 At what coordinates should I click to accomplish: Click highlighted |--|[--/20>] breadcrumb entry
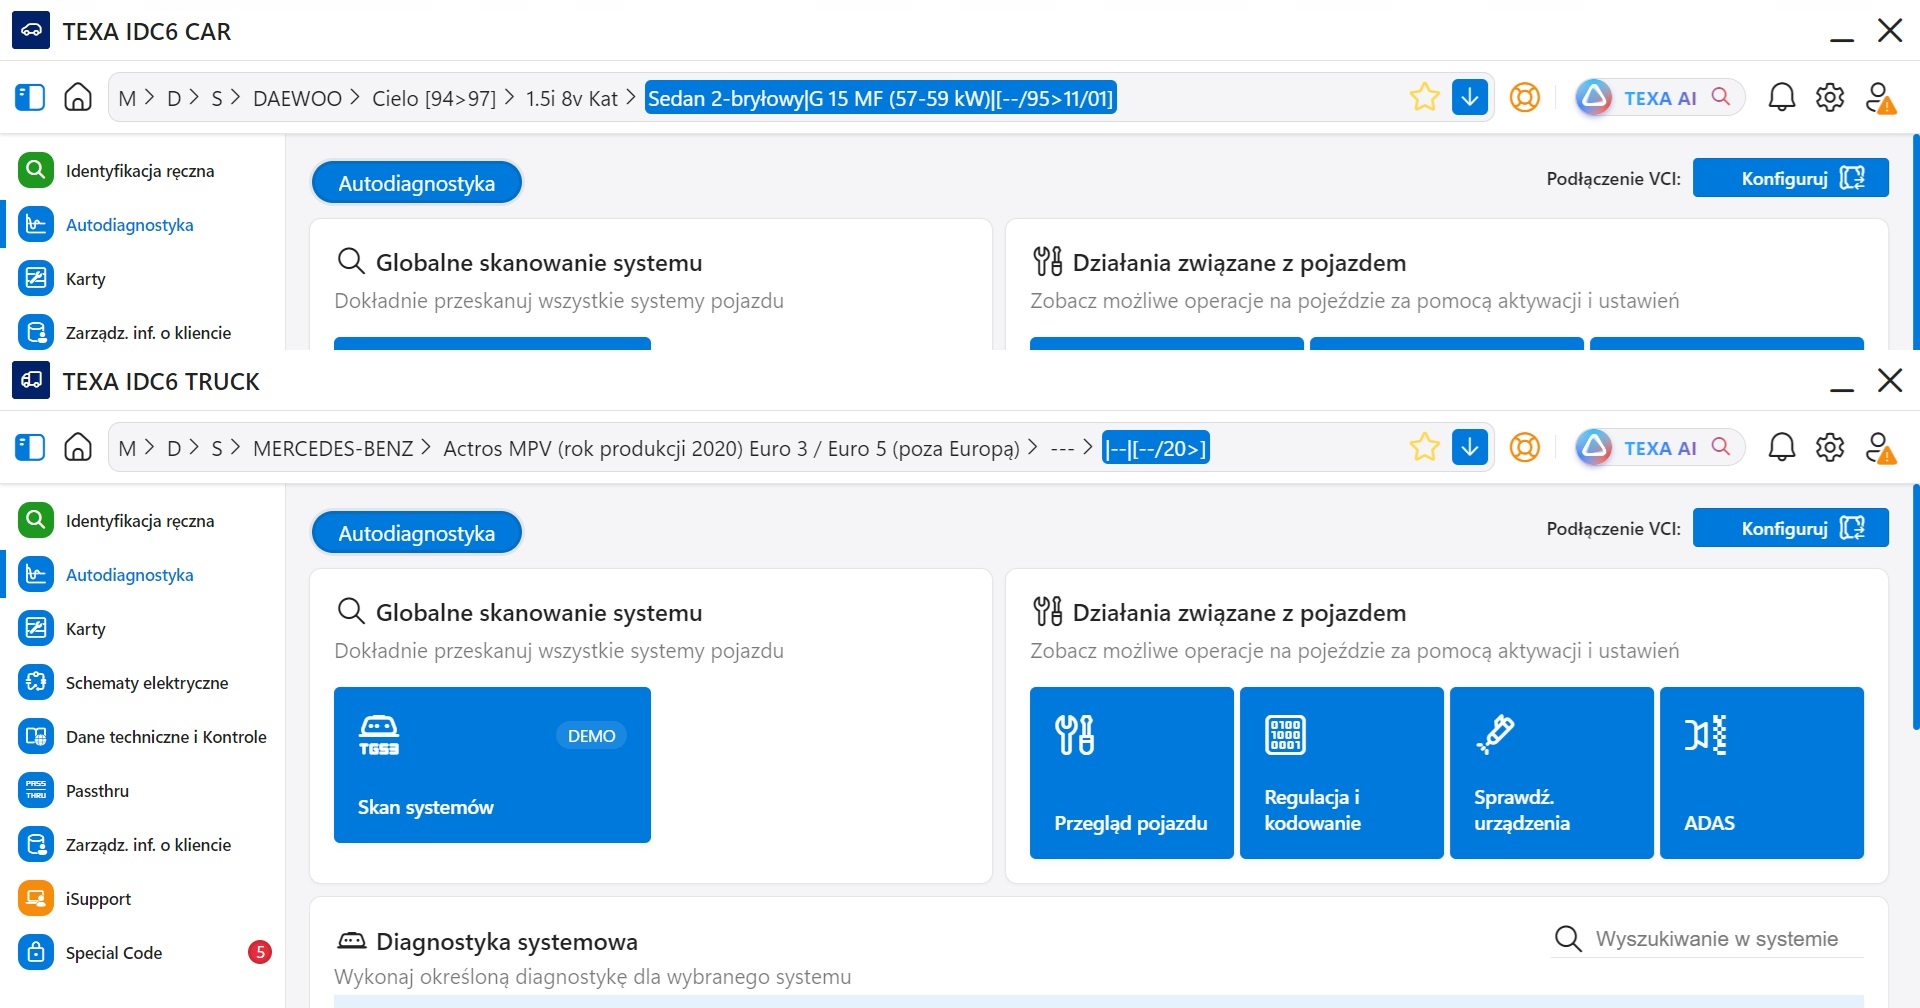tap(1156, 448)
